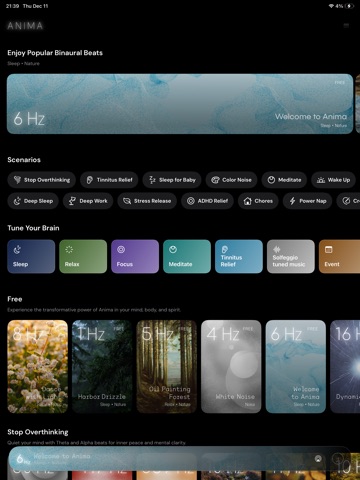360x480 pixels.
Task: Select the Power Nap lightning chip
Action: coord(307,201)
